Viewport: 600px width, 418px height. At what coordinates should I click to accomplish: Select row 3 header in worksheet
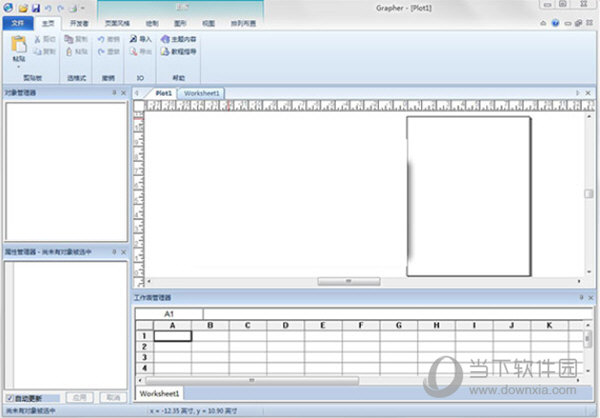pyautogui.click(x=144, y=357)
